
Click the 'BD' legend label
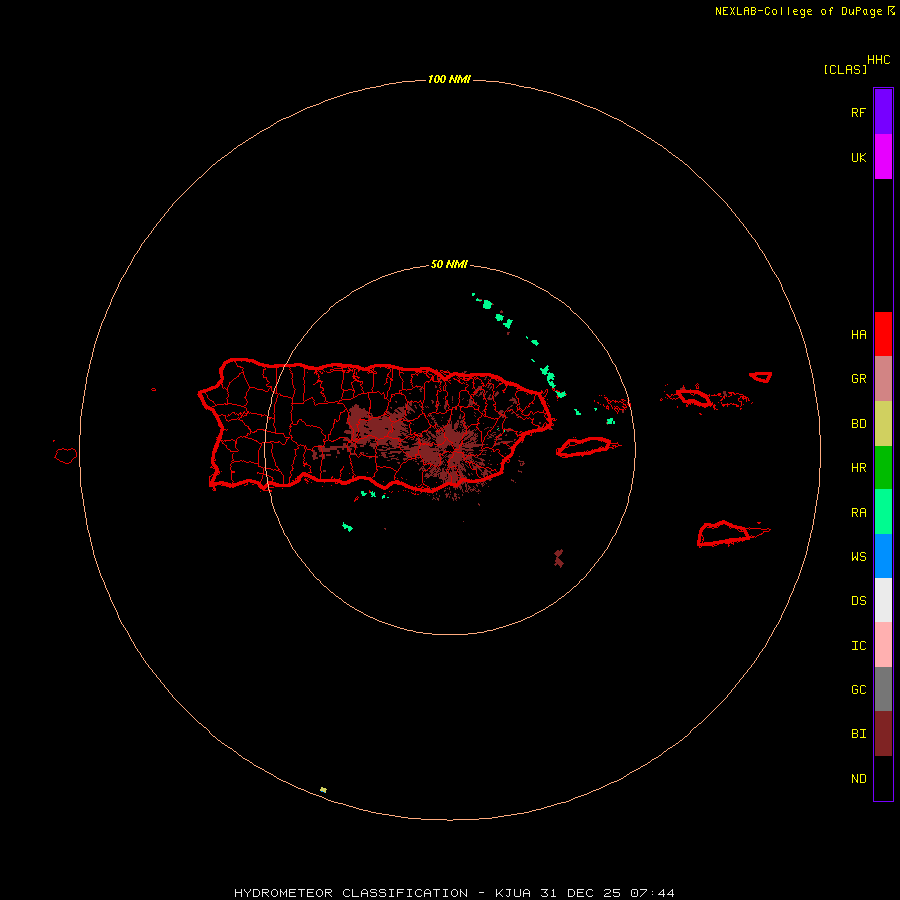(858, 424)
